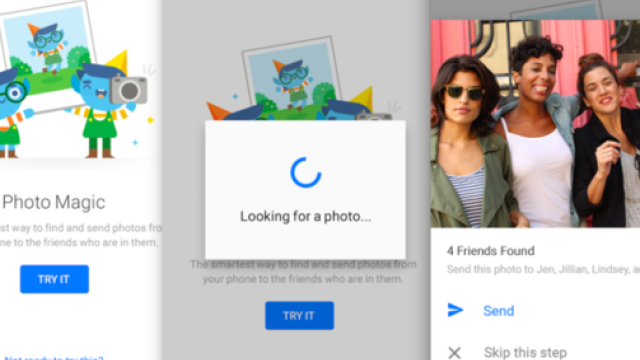Click 'Looking for a photo...' text

pyautogui.click(x=305, y=216)
